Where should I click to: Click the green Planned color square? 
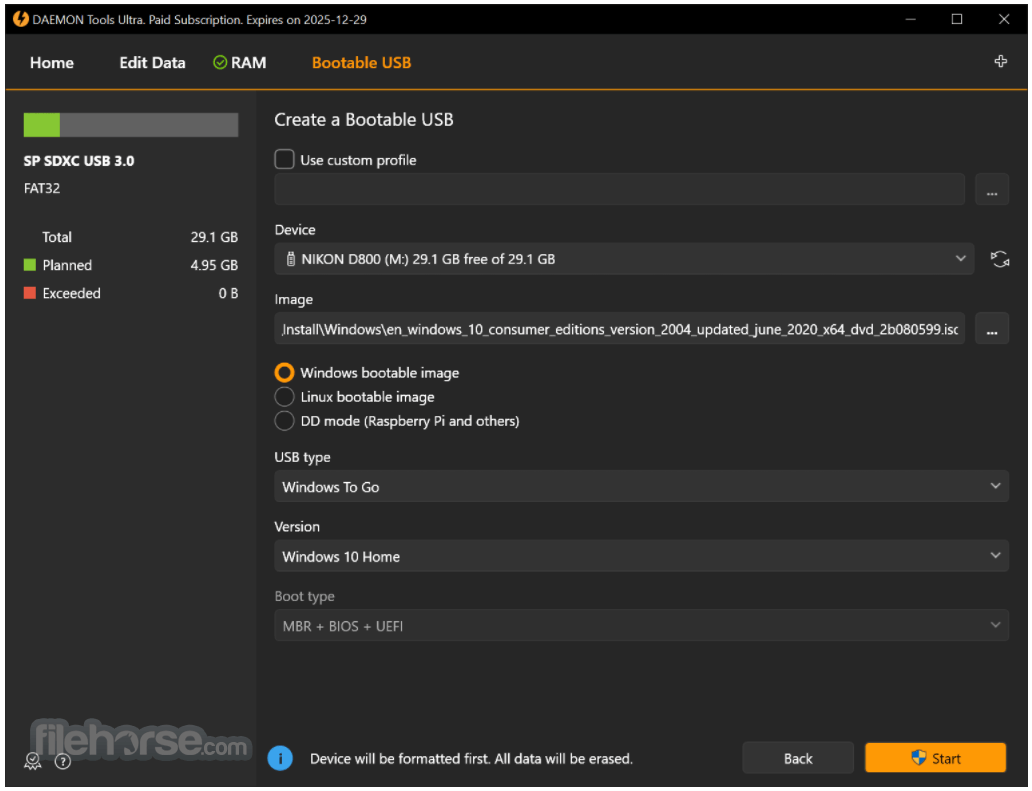pyautogui.click(x=30, y=265)
